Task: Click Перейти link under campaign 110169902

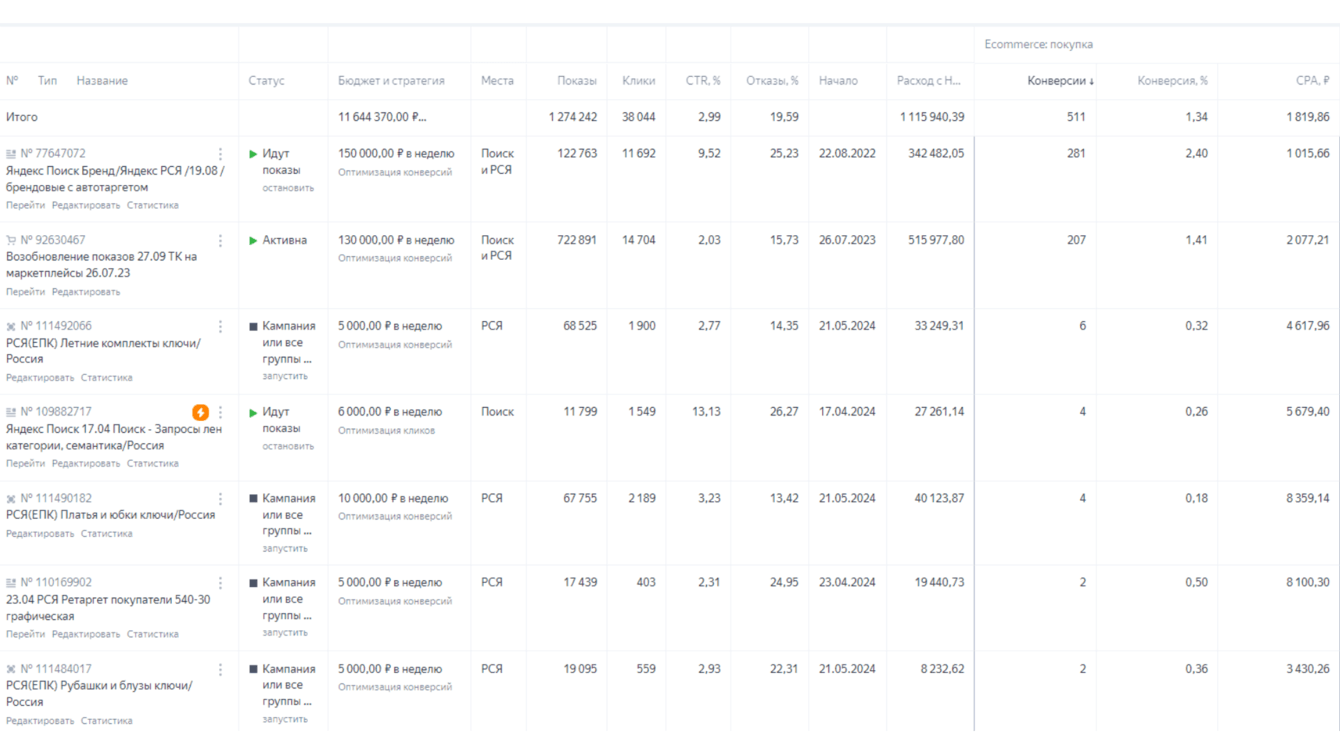Action: (25, 634)
